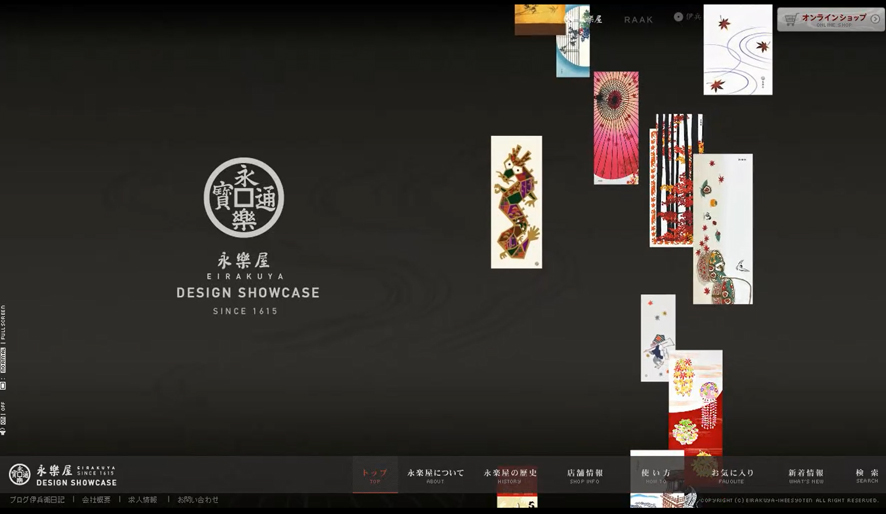The image size is (886, 514).
Task: Open white tenugui with falling leaves
Action: 723,229
